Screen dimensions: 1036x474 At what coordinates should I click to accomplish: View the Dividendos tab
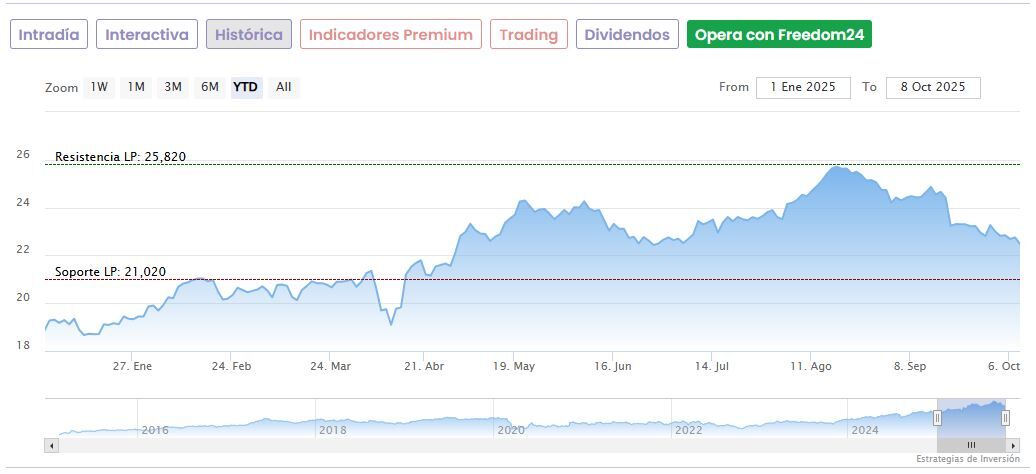[x=627, y=35]
